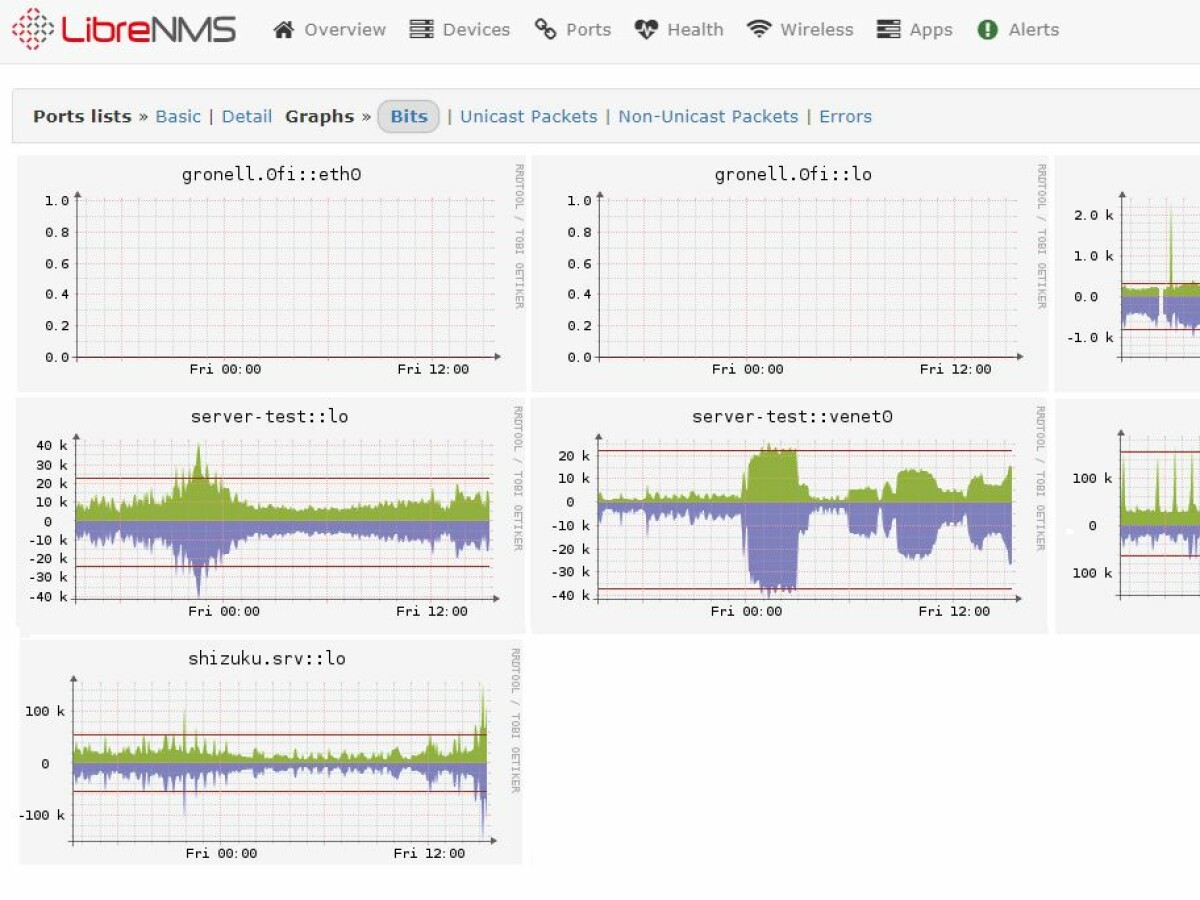The image size is (1200, 900).
Task: Open the Overview menu
Action: pyautogui.click(x=345, y=30)
